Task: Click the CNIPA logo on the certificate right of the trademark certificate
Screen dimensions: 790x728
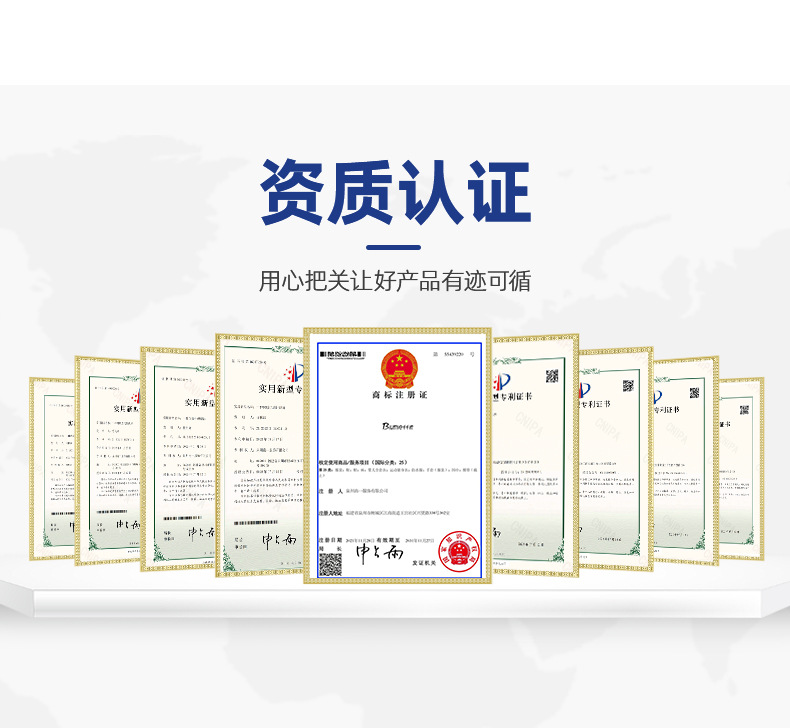Action: click(501, 382)
